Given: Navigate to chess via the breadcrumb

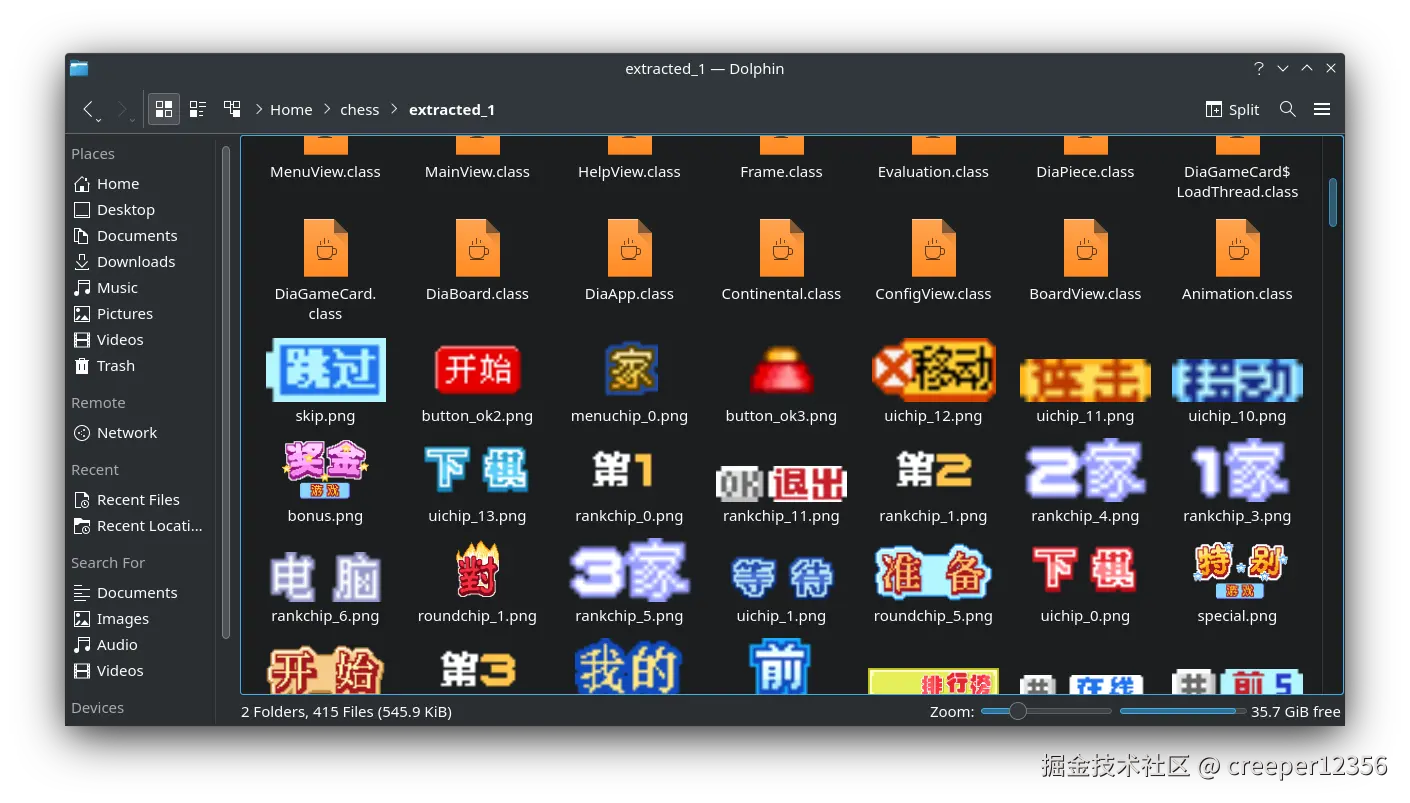Looking at the screenshot, I should (359, 109).
